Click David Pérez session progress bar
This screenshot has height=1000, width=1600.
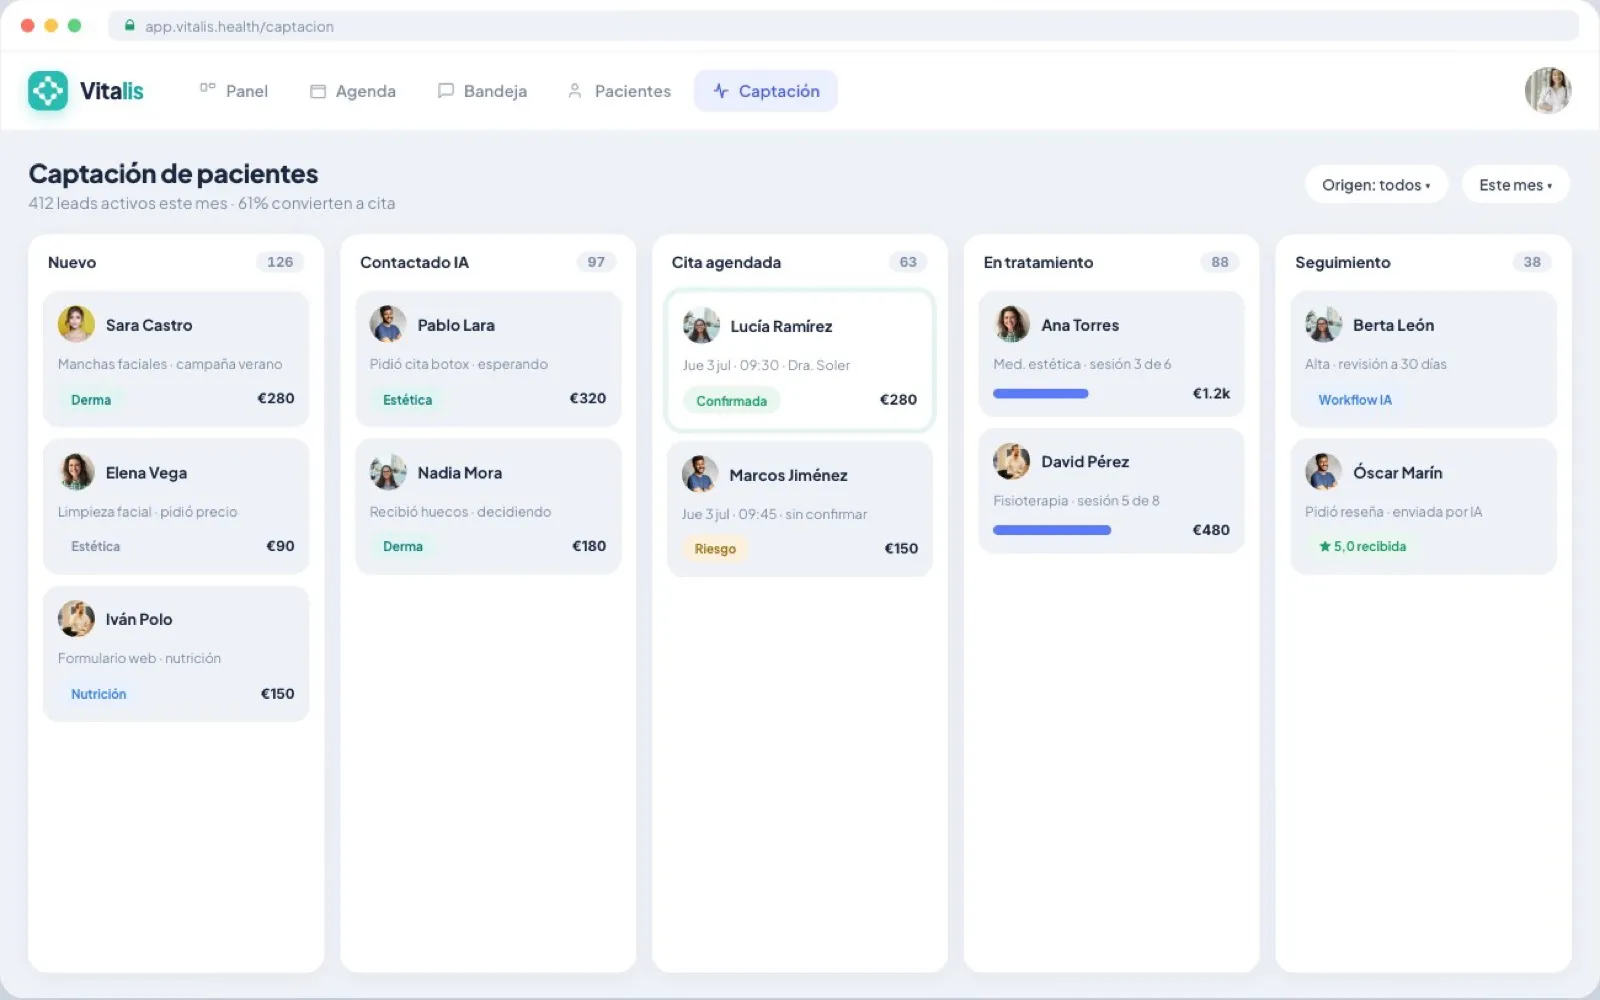[1052, 530]
